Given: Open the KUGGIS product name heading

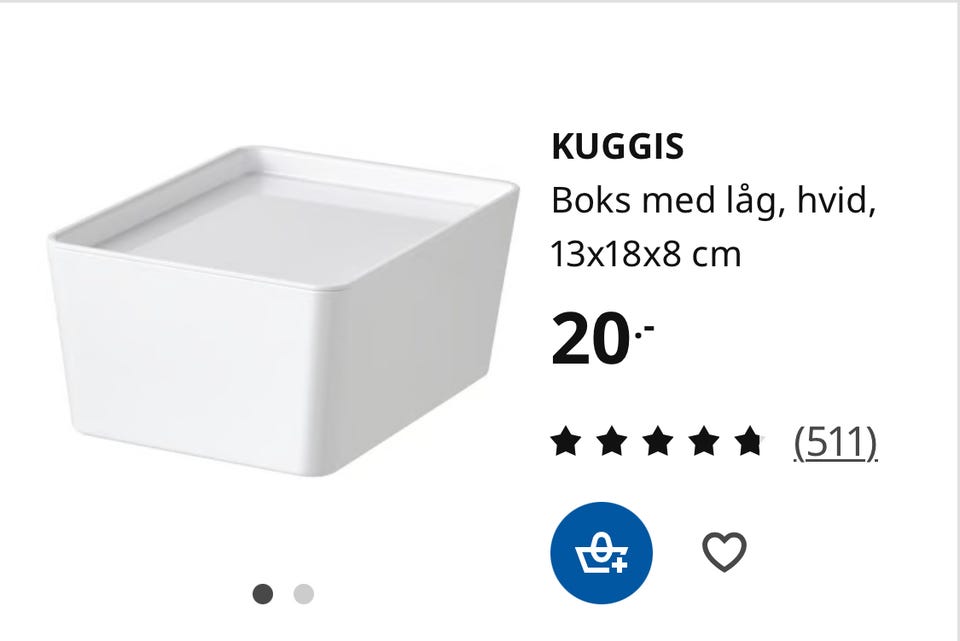Looking at the screenshot, I should coord(617,147).
